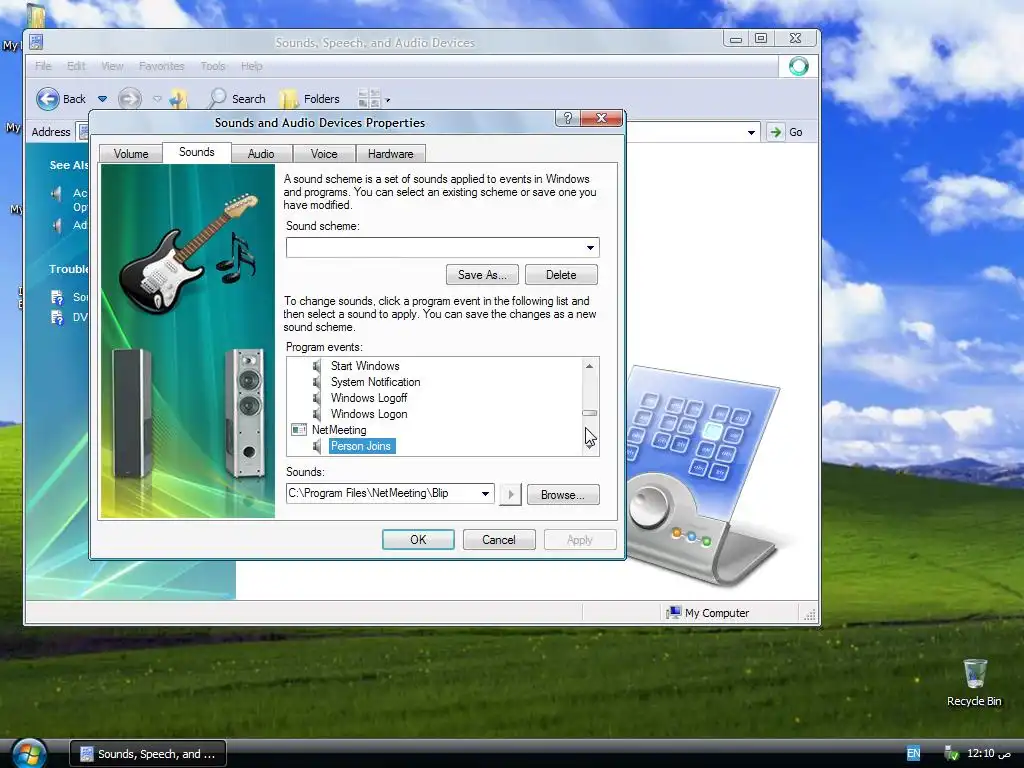Click the EN language indicator

point(913,754)
